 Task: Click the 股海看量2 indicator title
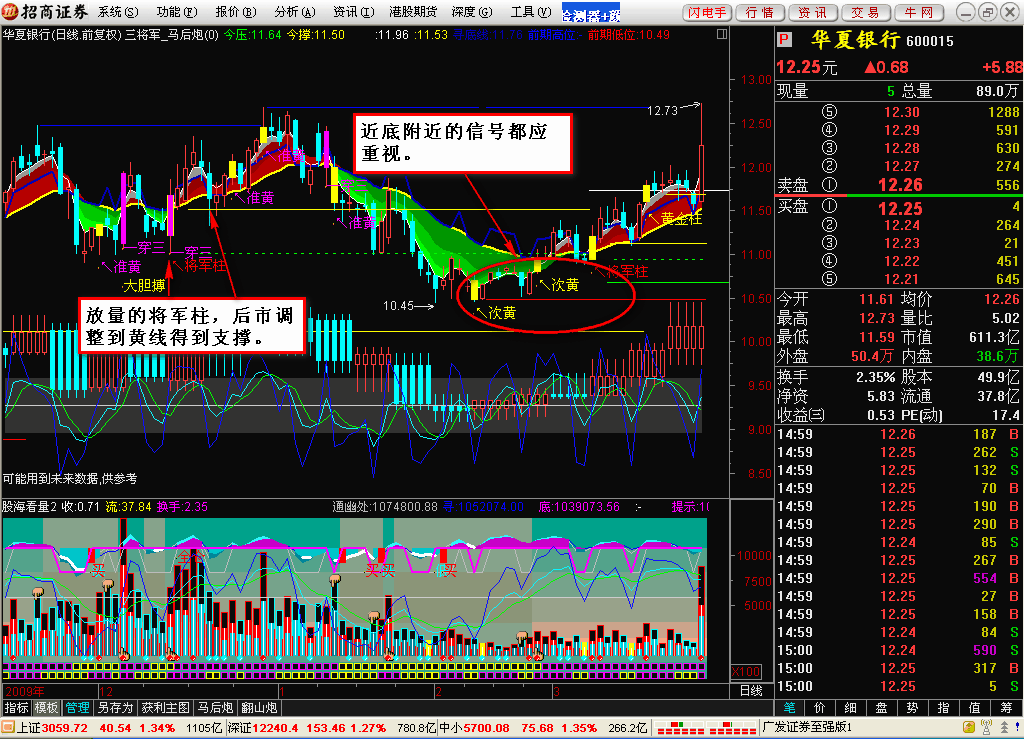[29, 507]
